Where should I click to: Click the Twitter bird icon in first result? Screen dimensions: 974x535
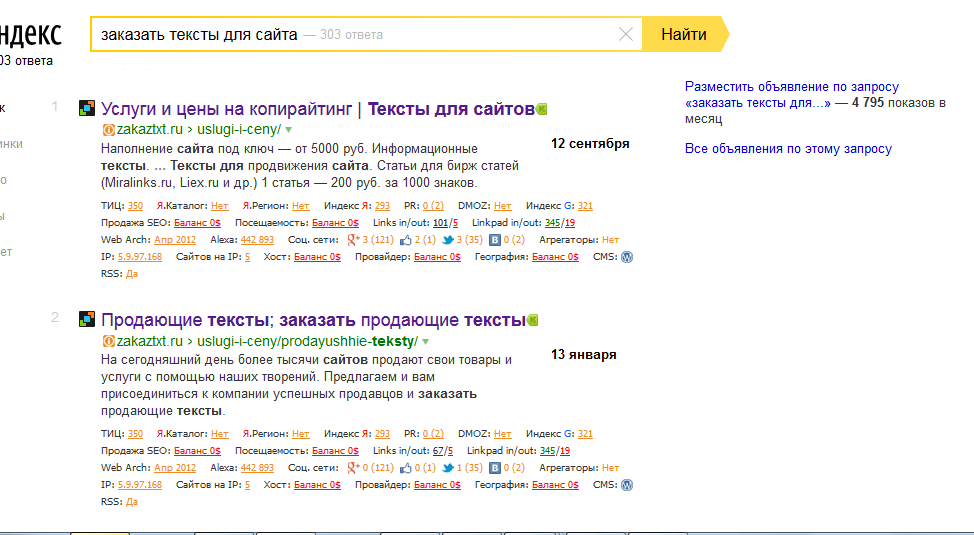point(449,240)
